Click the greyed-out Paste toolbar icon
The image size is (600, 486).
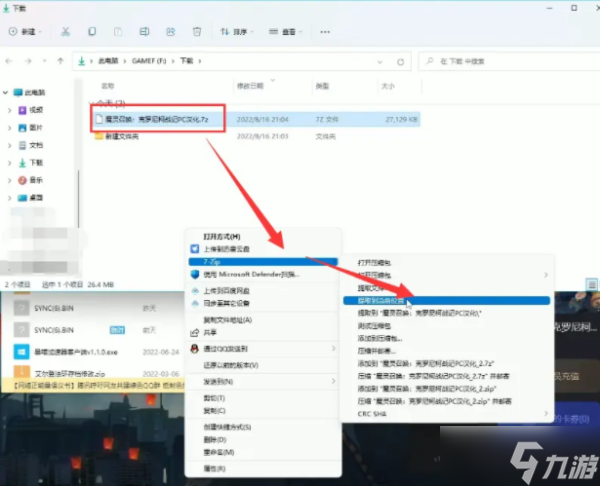click(118, 32)
